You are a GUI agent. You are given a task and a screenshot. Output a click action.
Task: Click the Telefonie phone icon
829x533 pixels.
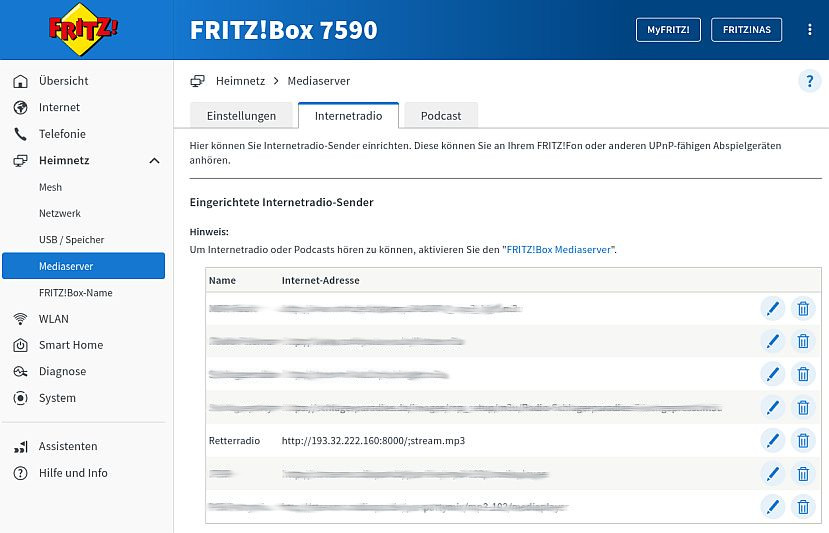coord(20,134)
